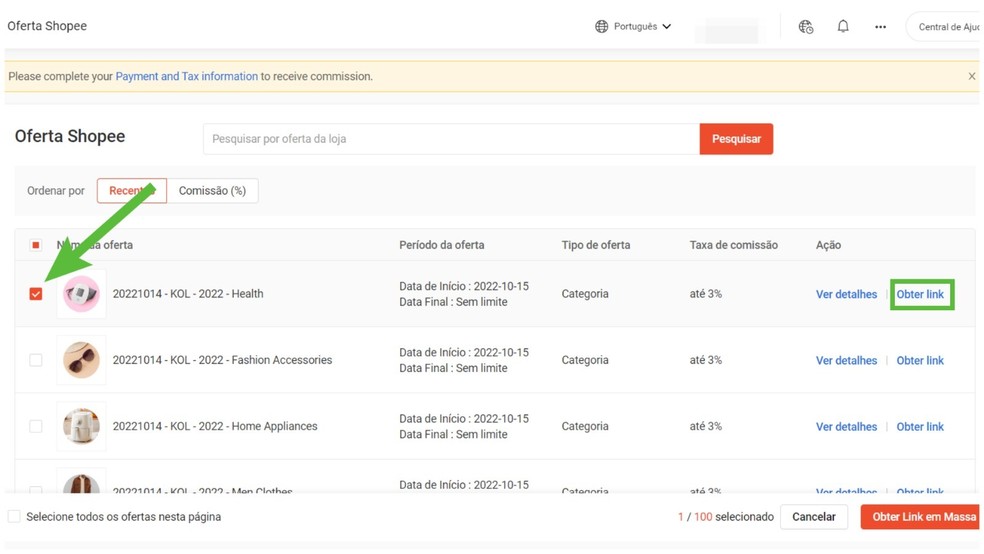Screen dimensions: 984x554
Task: Open Central de Ajuda
Action: point(944,27)
